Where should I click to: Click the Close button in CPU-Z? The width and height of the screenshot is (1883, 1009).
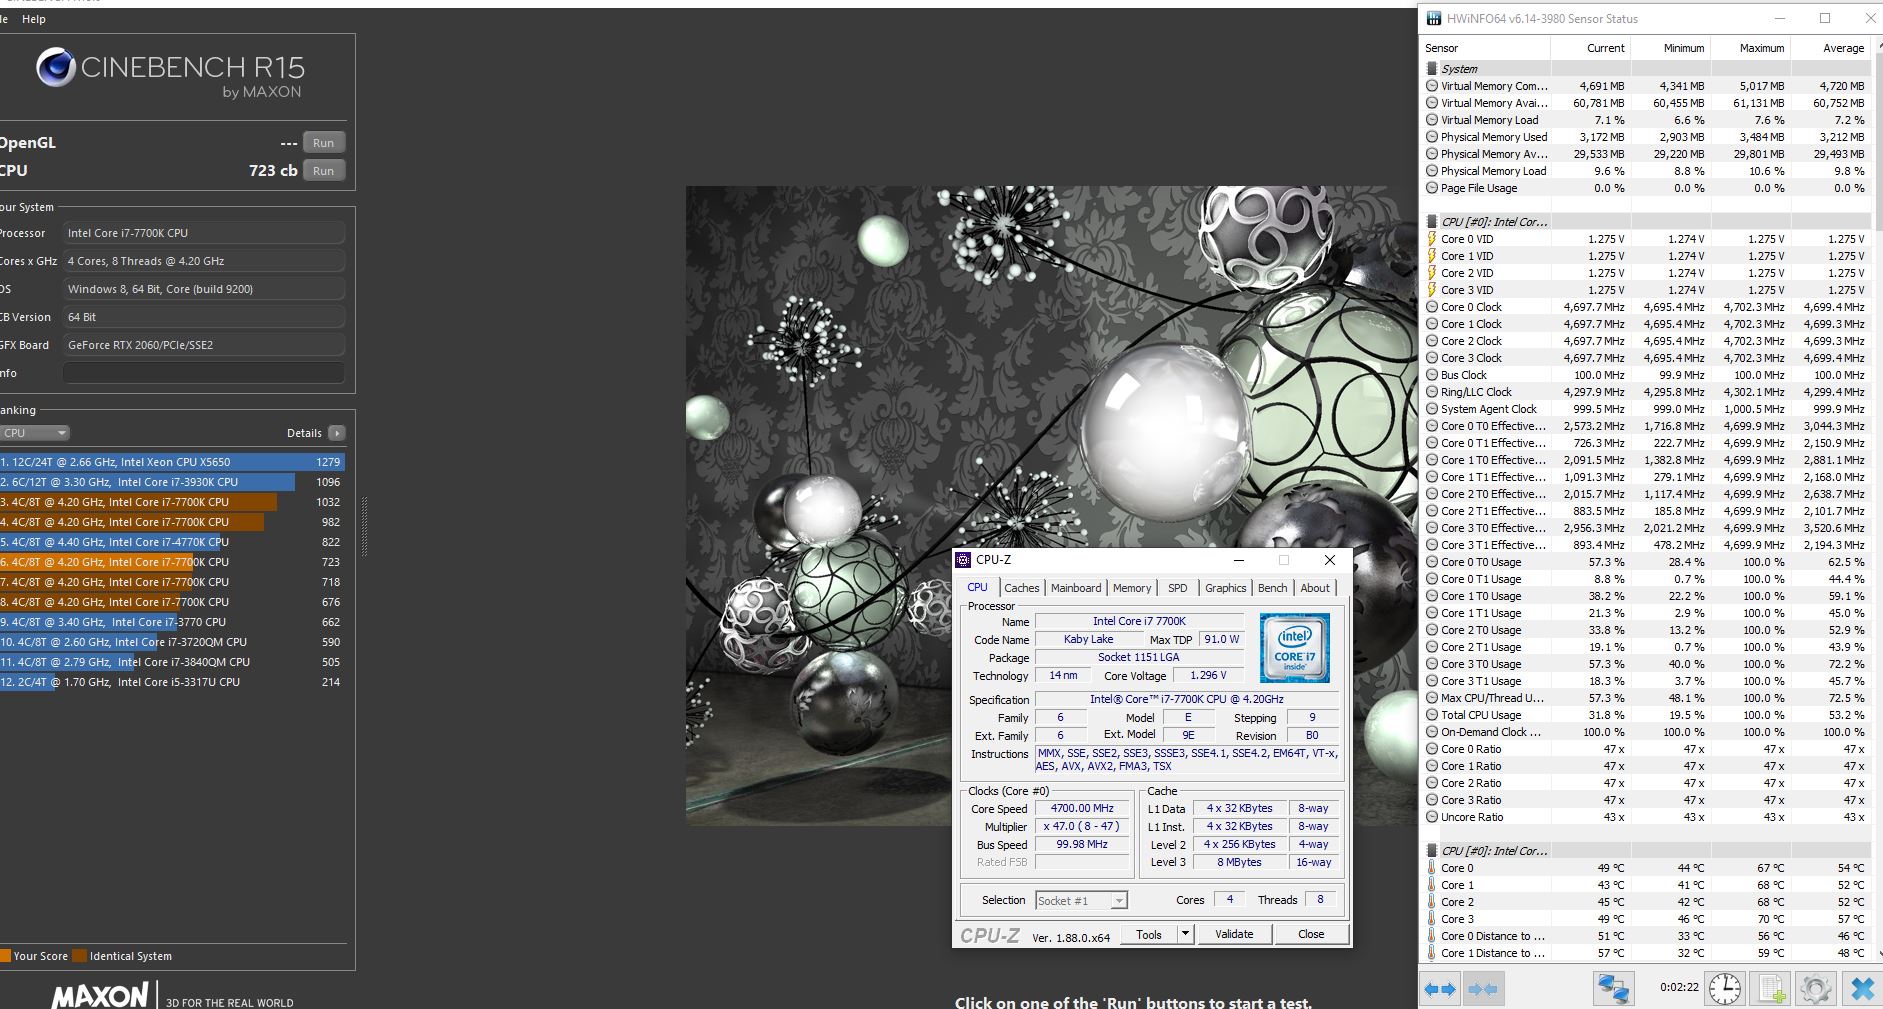[x=1311, y=934]
